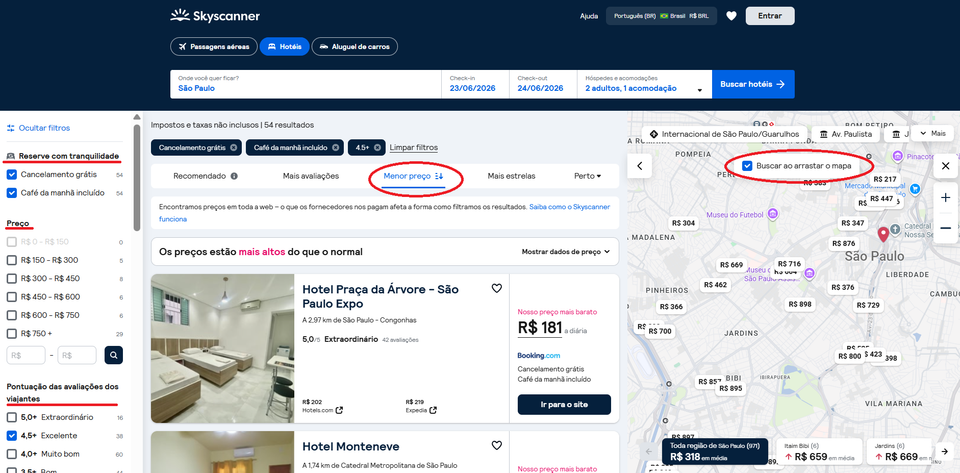Advance region carousel with right arrow
This screenshot has height=473, width=960.
click(945, 452)
